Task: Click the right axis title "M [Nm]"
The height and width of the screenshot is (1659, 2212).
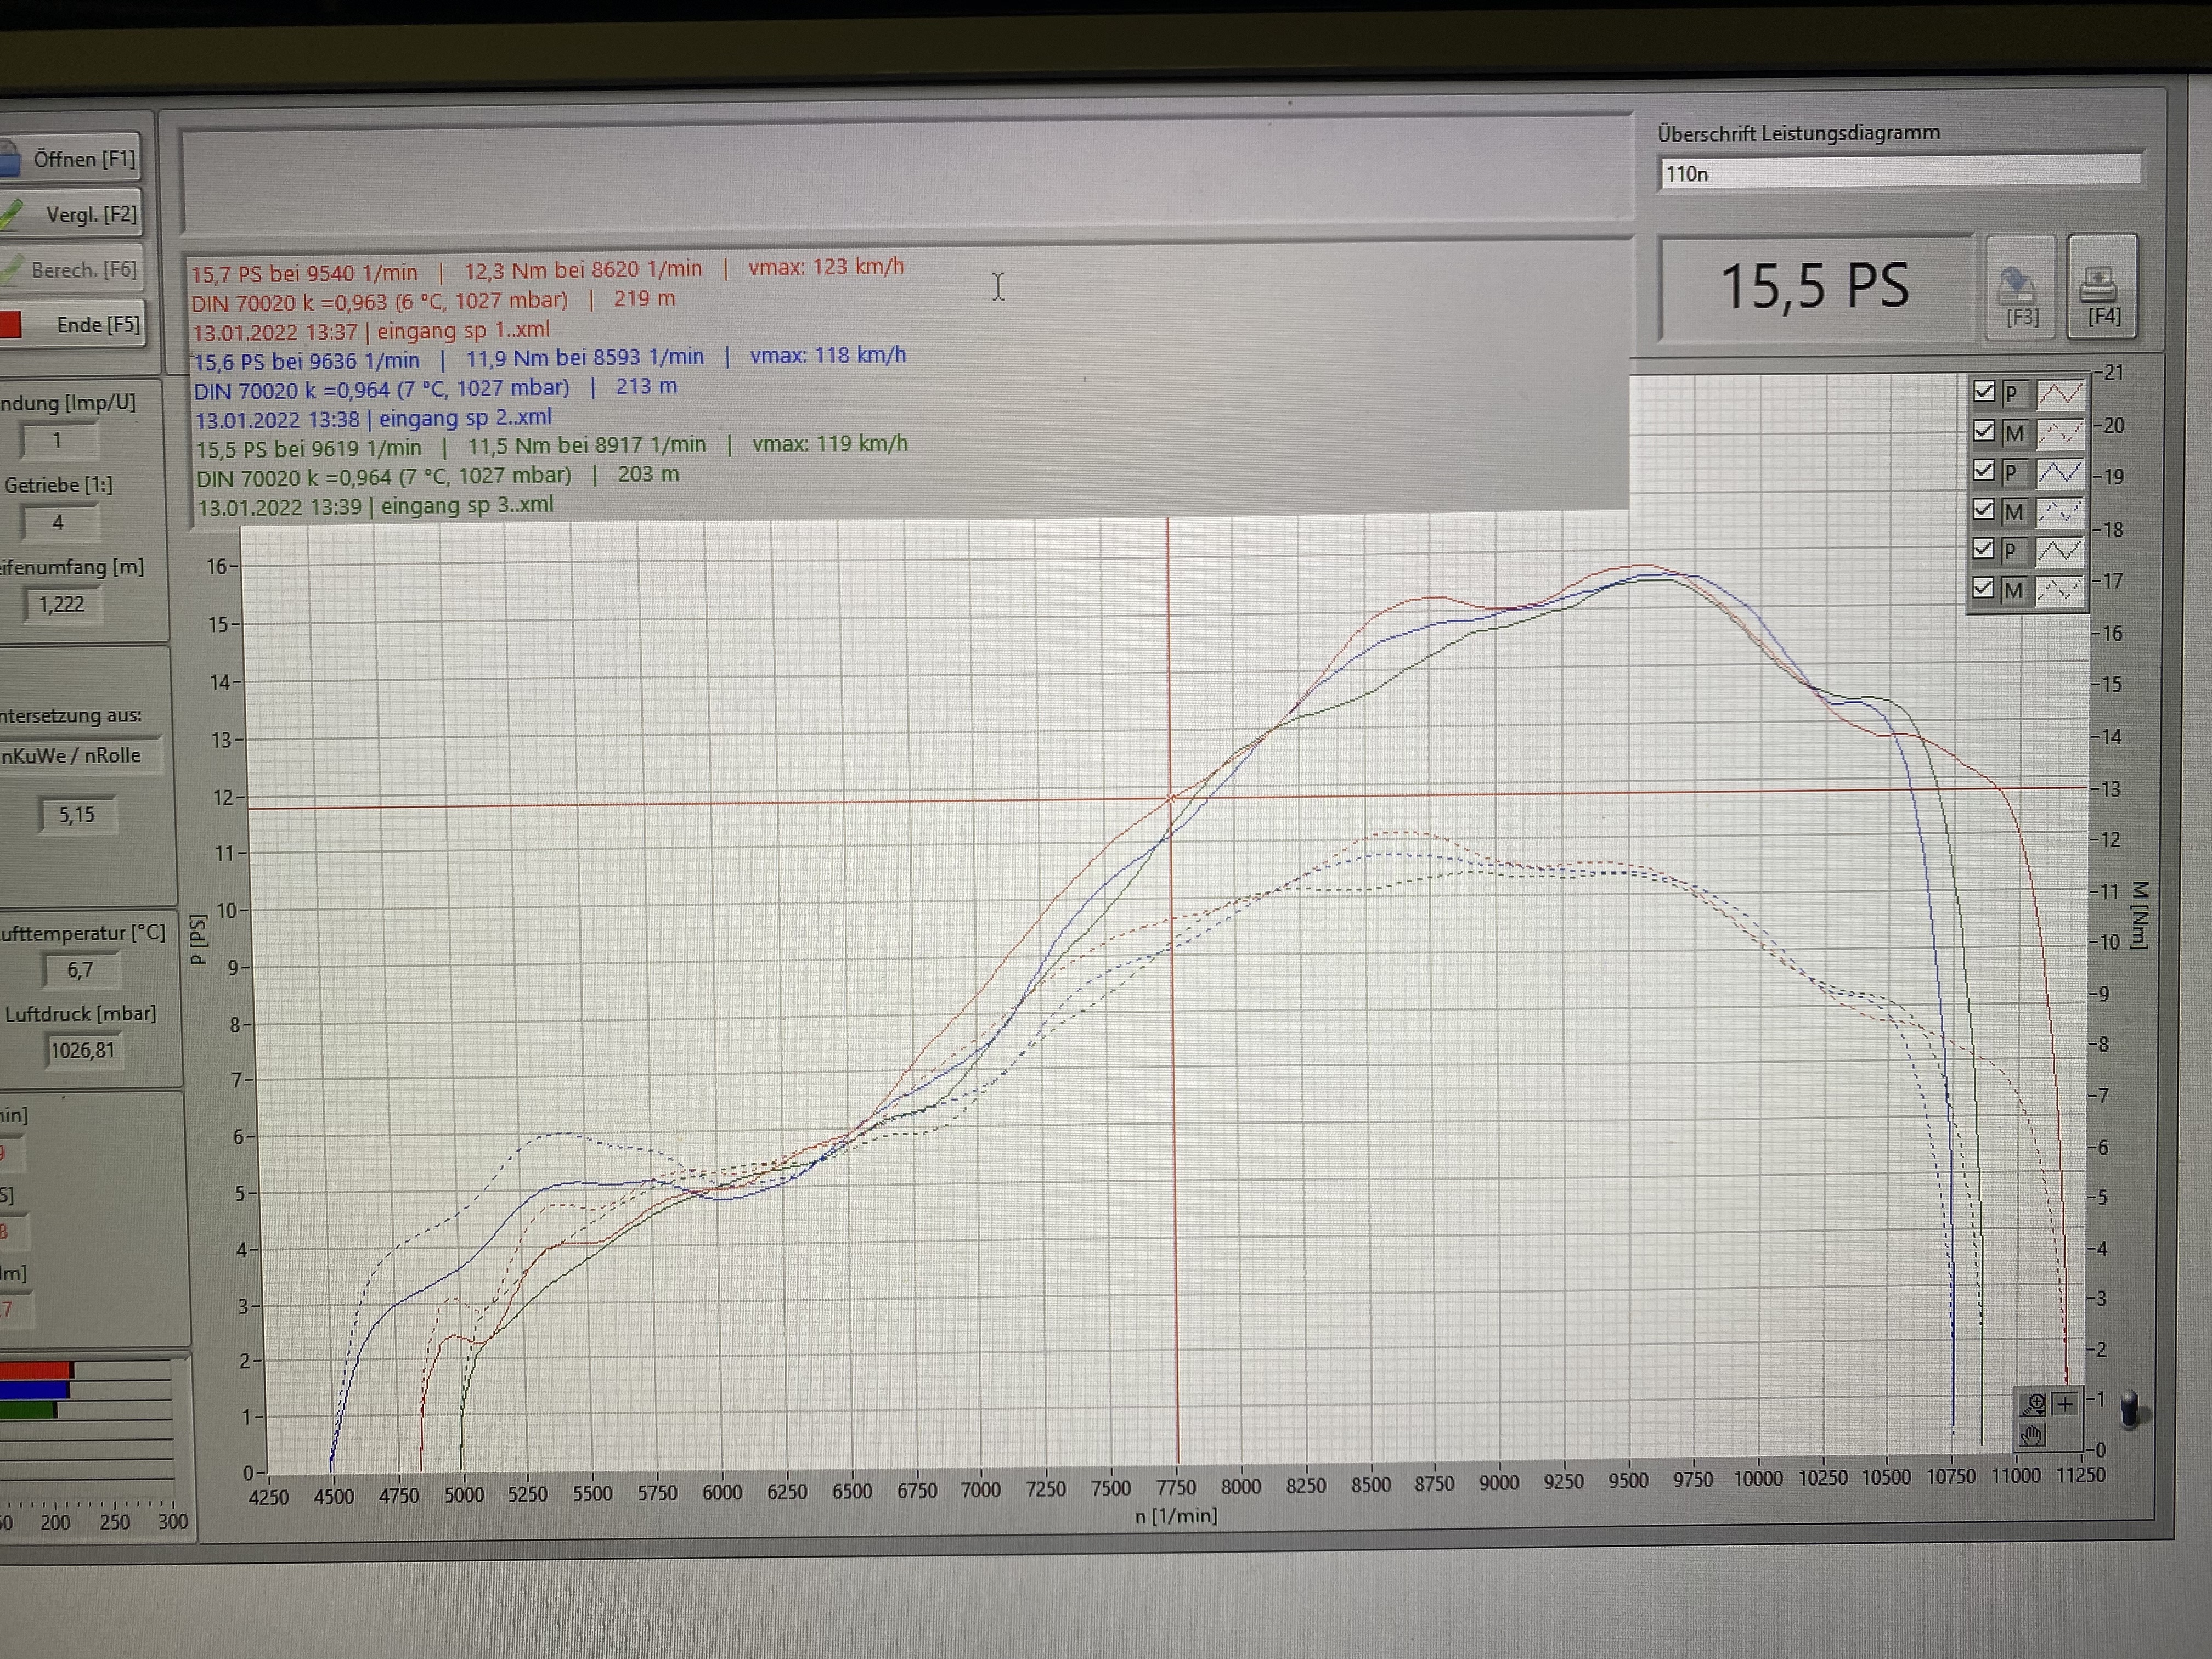Action: click(x=2139, y=915)
